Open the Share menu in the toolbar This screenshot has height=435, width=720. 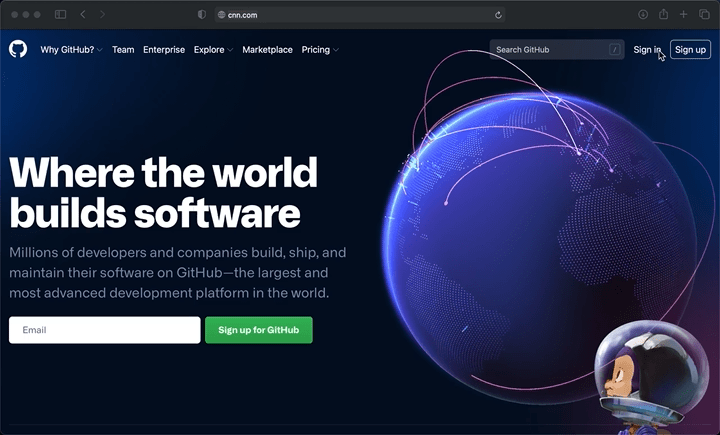(663, 15)
